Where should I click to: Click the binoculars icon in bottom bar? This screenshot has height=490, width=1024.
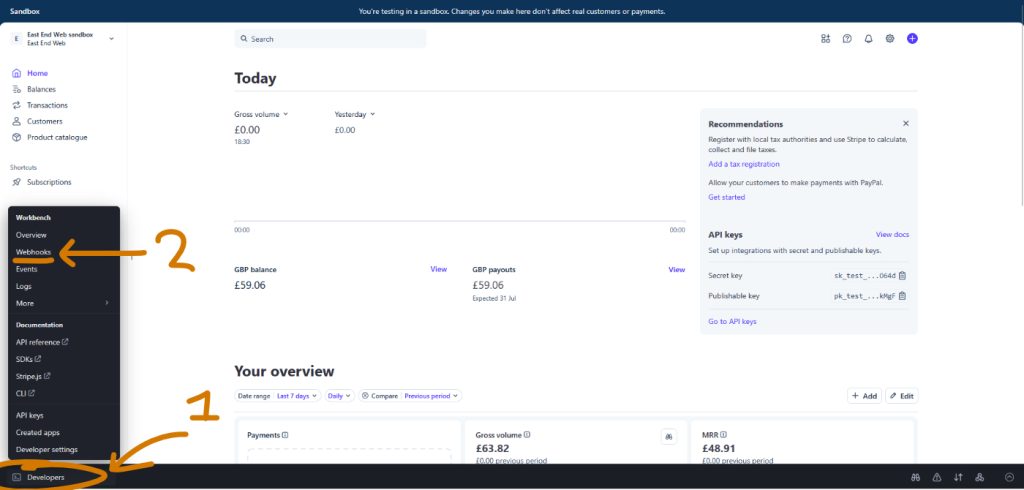[x=916, y=478]
